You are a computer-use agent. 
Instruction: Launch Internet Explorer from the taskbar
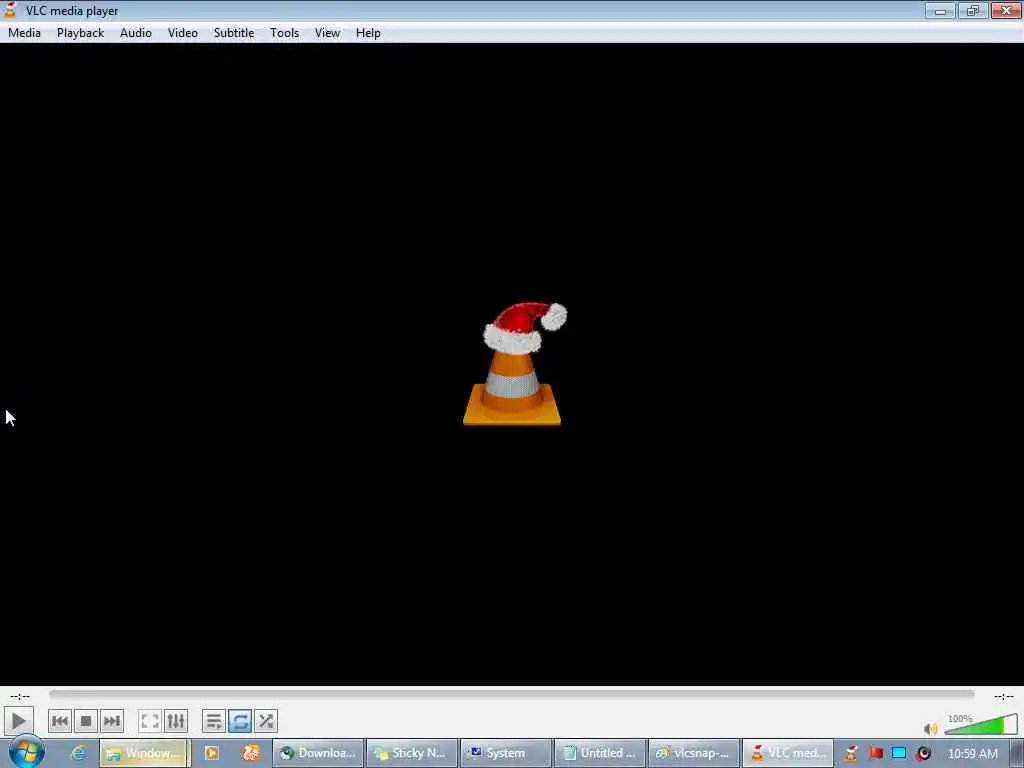click(78, 753)
